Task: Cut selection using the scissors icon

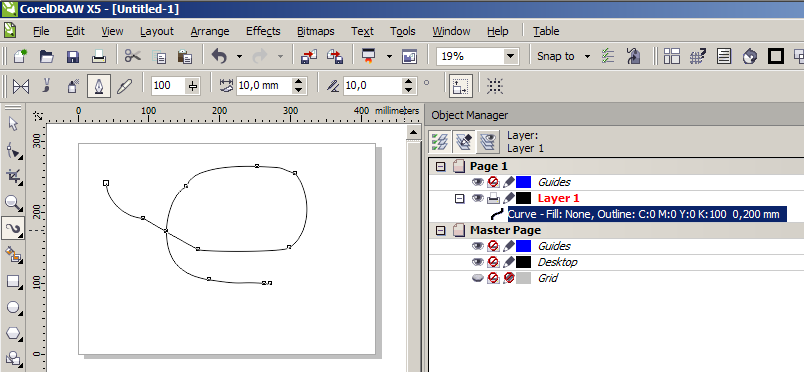Action: coord(133,56)
